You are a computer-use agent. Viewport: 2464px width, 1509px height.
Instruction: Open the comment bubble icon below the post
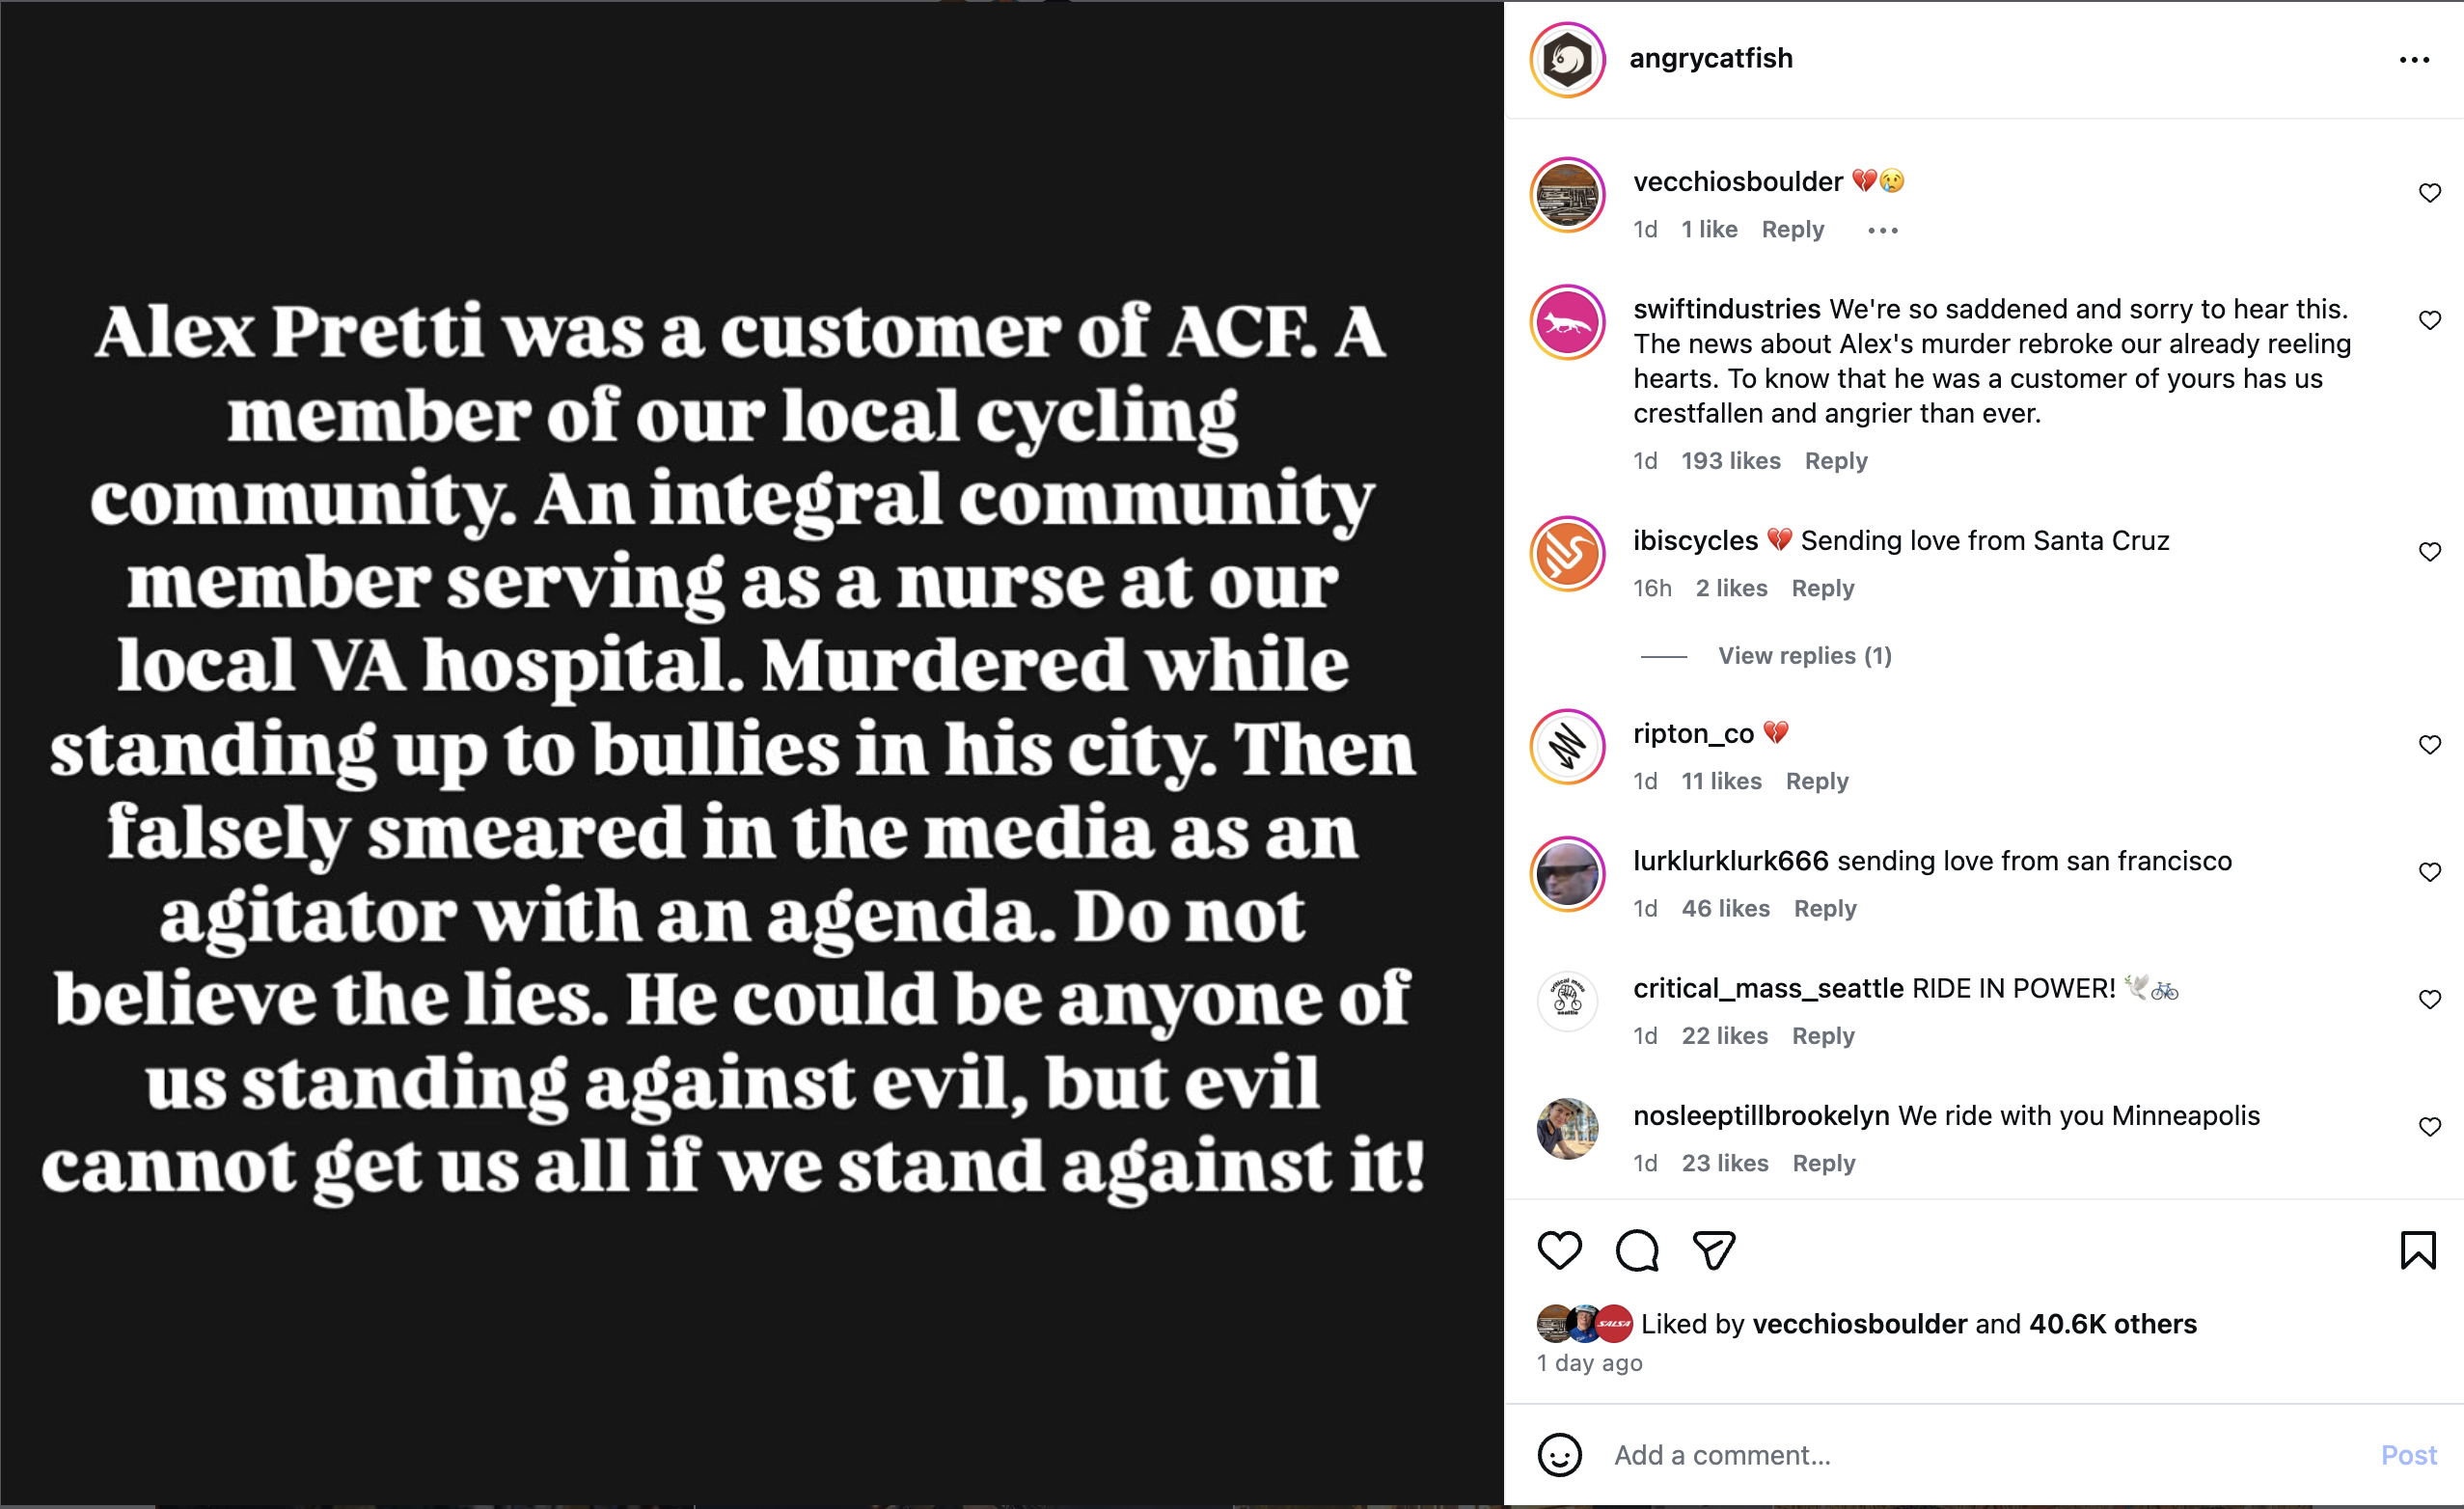1636,1250
